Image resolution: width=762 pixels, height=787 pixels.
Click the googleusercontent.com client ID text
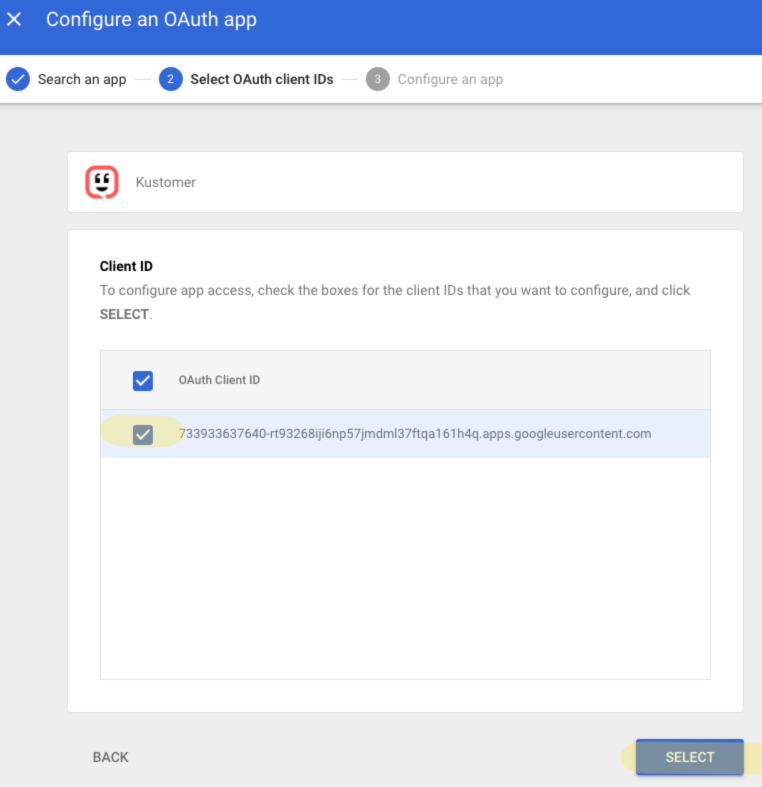(415, 434)
